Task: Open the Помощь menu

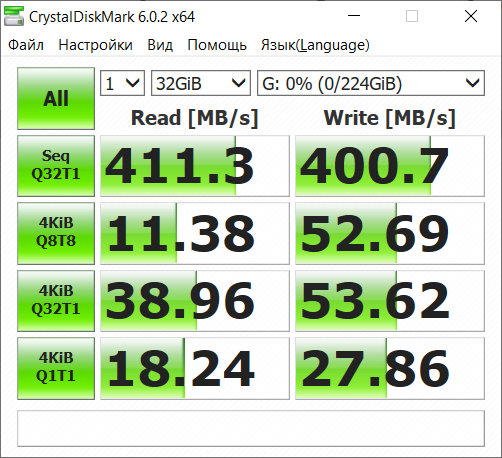Action: [217, 45]
